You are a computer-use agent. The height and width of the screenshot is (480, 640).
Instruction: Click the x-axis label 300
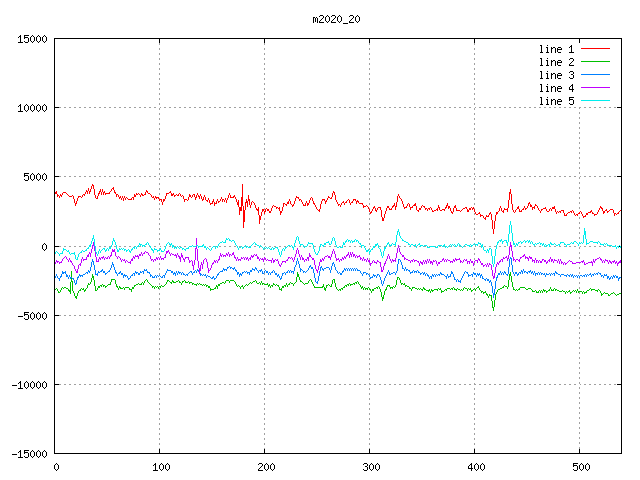pyautogui.click(x=371, y=467)
